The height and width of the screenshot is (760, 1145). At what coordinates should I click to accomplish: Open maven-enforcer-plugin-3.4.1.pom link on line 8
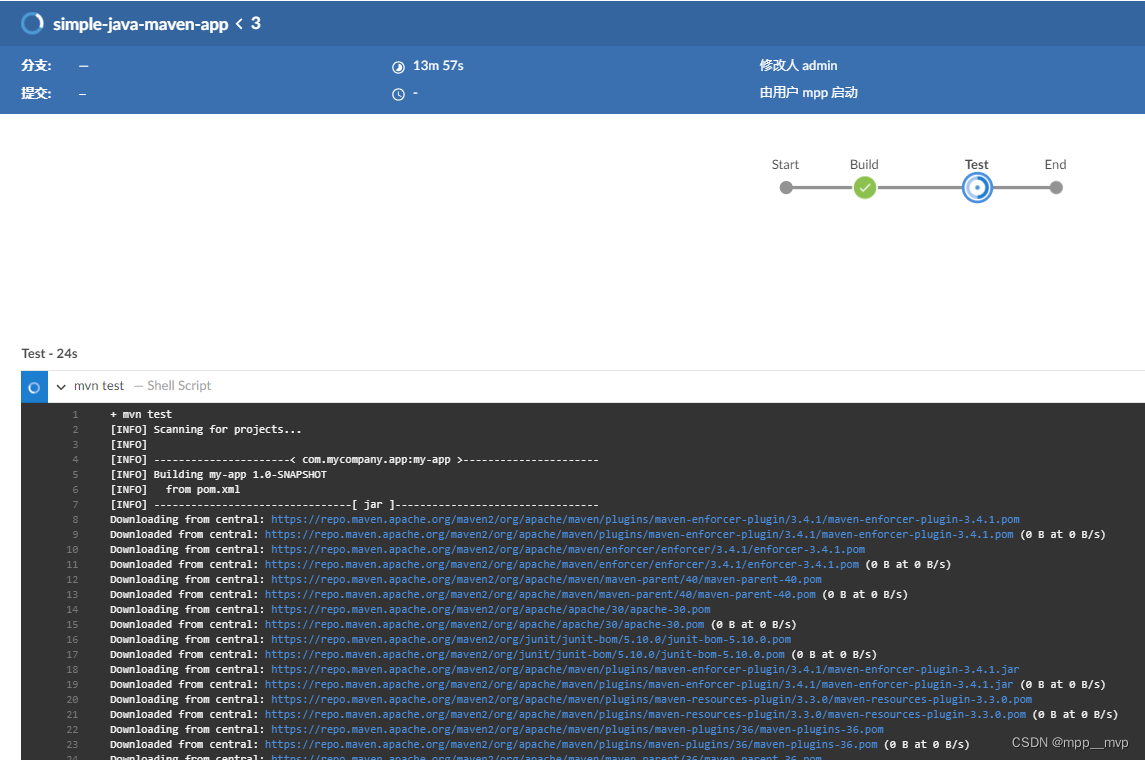(645, 519)
